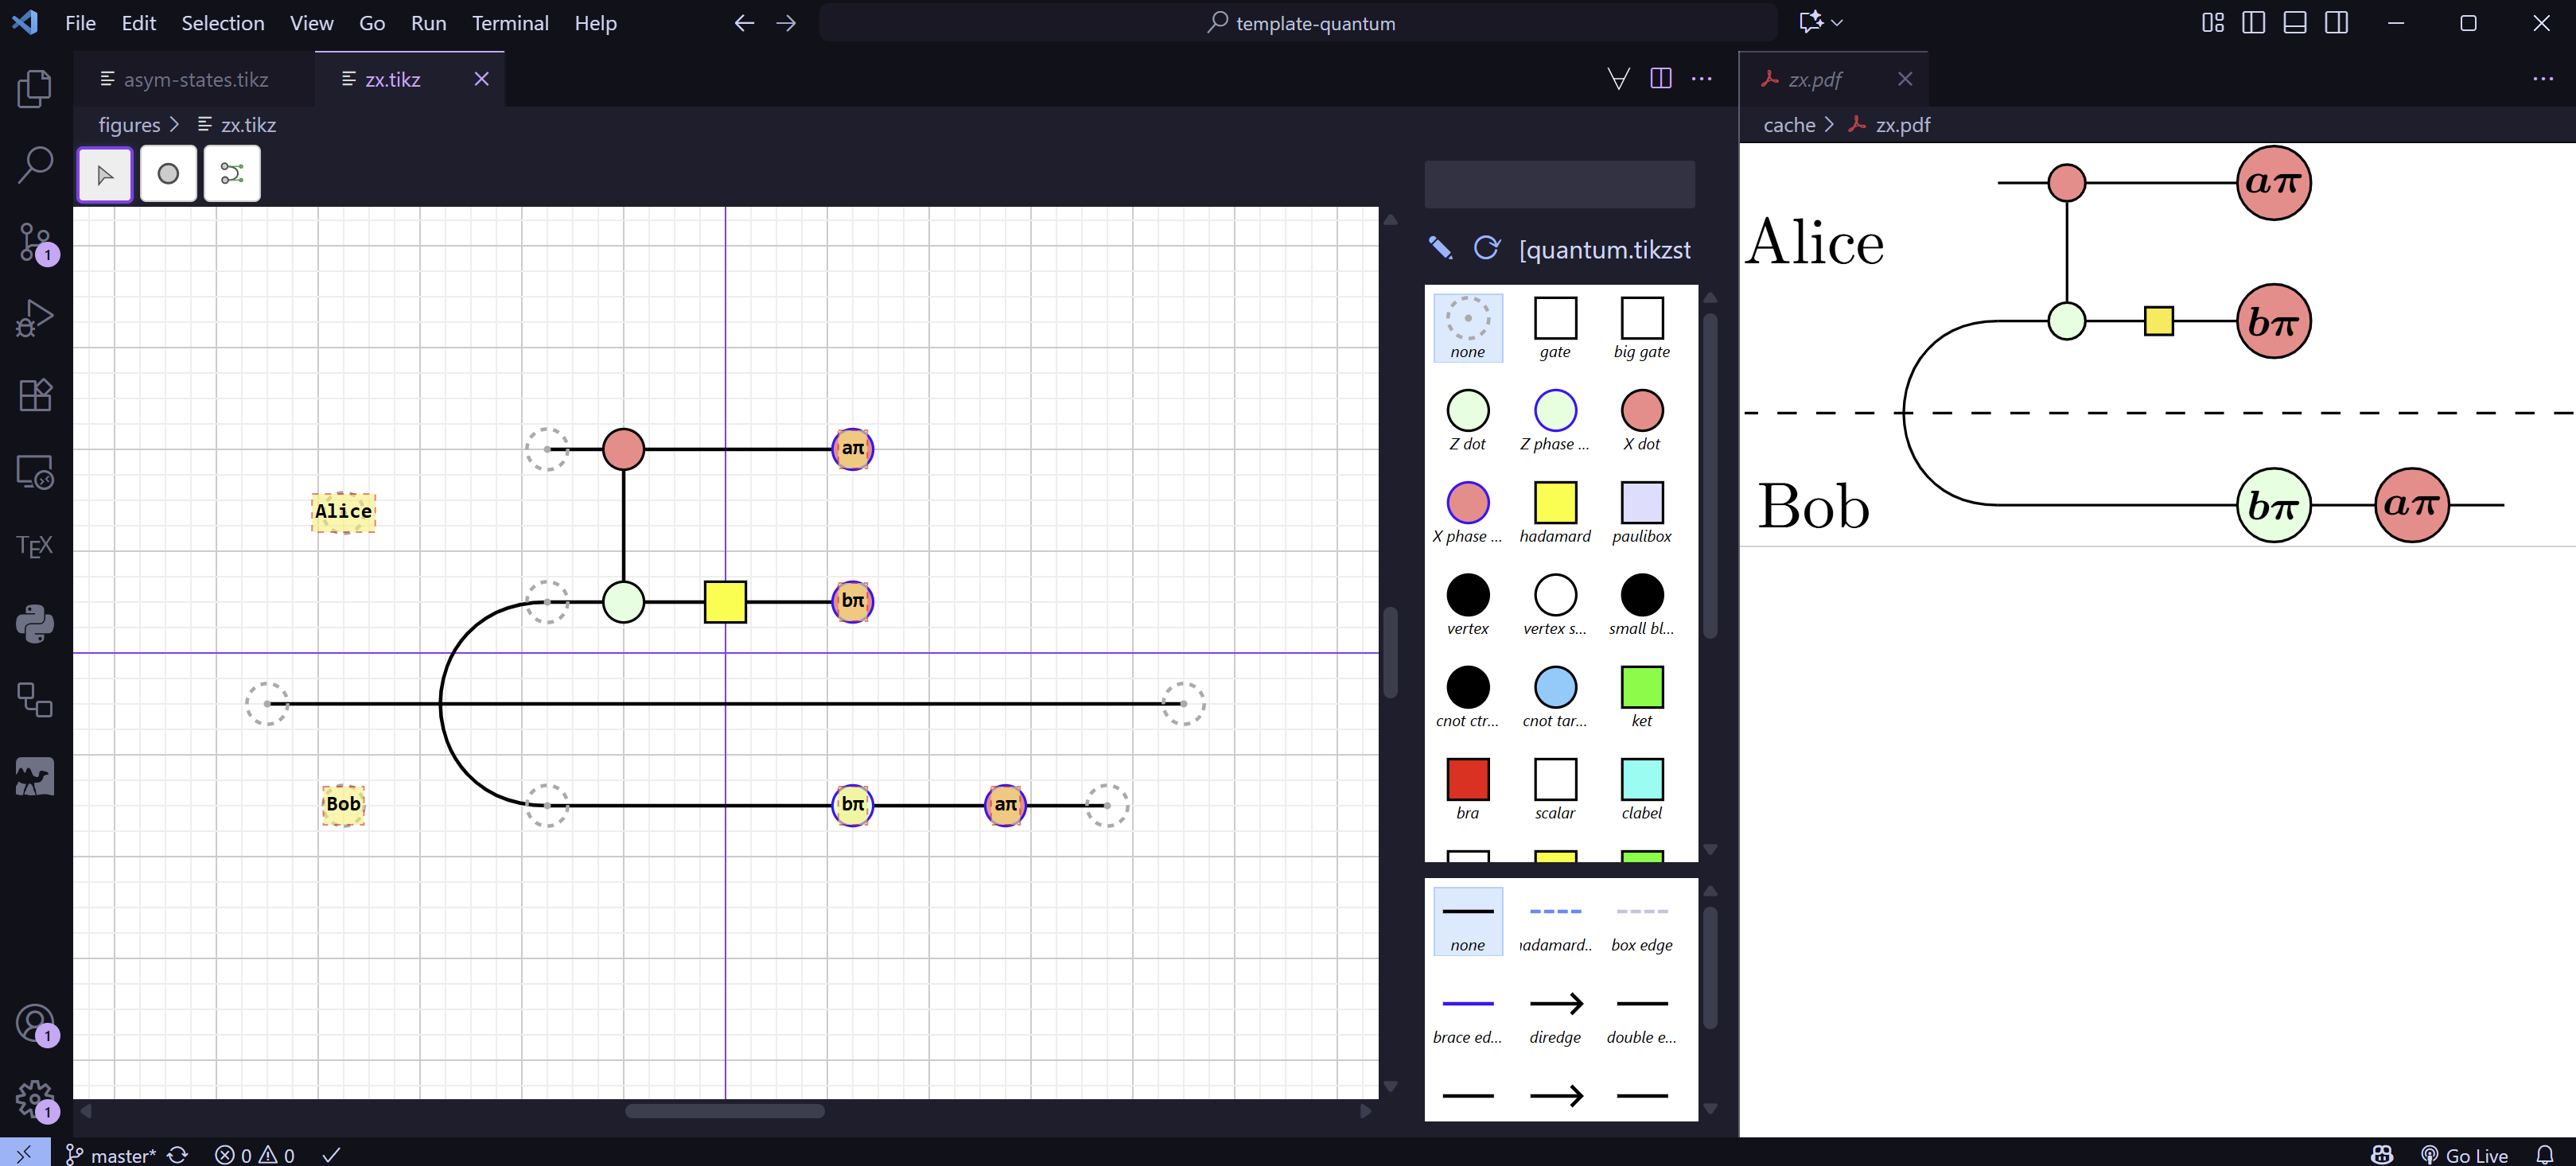Viewport: 2576px width, 1166px height.
Task: Toggle the primary side bar layout
Action: tap(2253, 23)
